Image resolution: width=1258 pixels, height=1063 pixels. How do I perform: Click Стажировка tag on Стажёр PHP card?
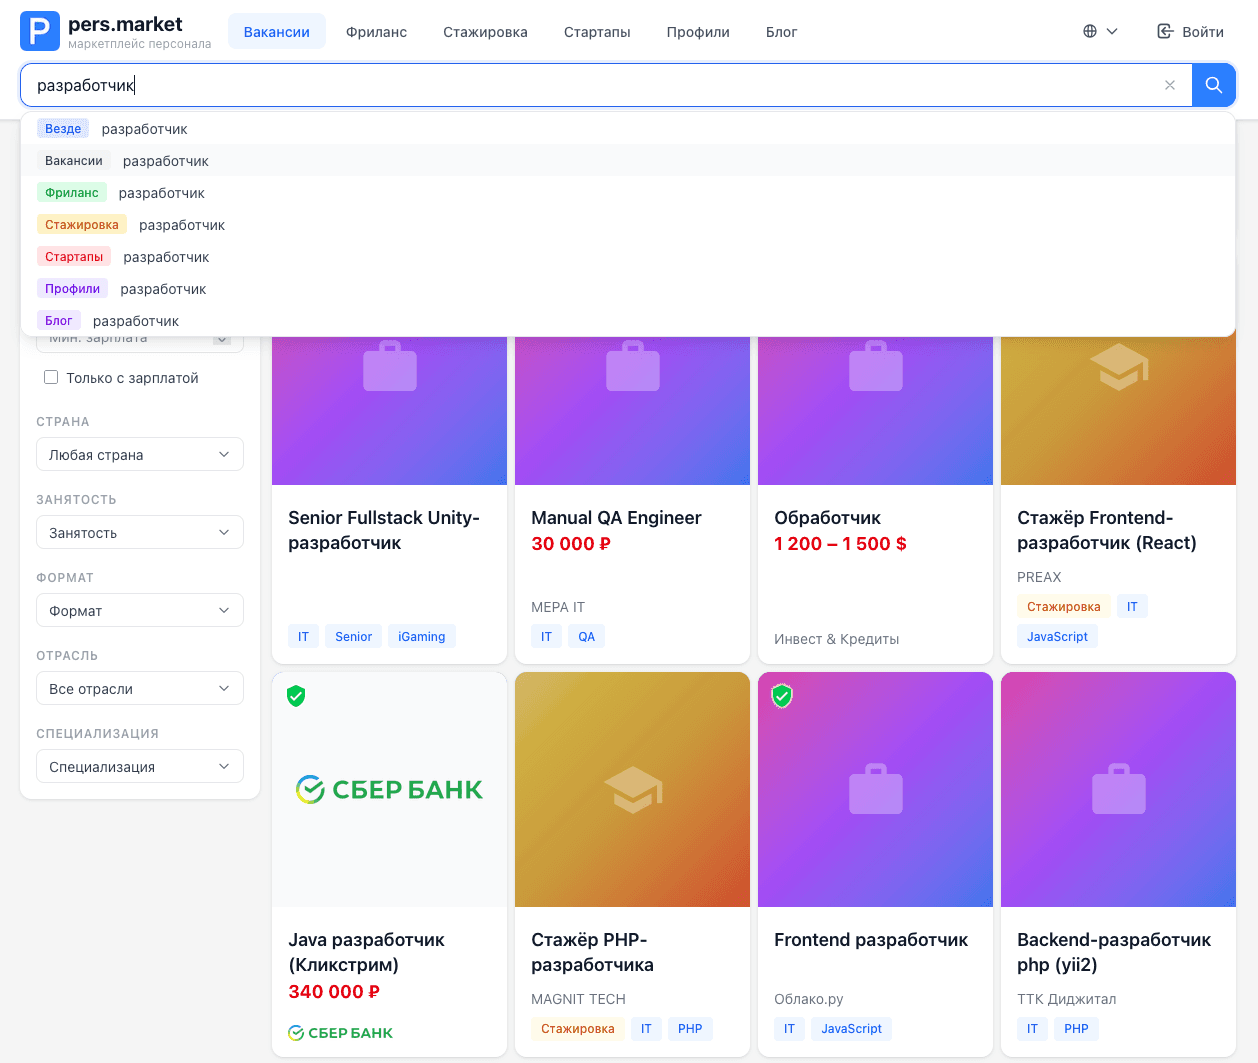pyautogui.click(x=577, y=1028)
